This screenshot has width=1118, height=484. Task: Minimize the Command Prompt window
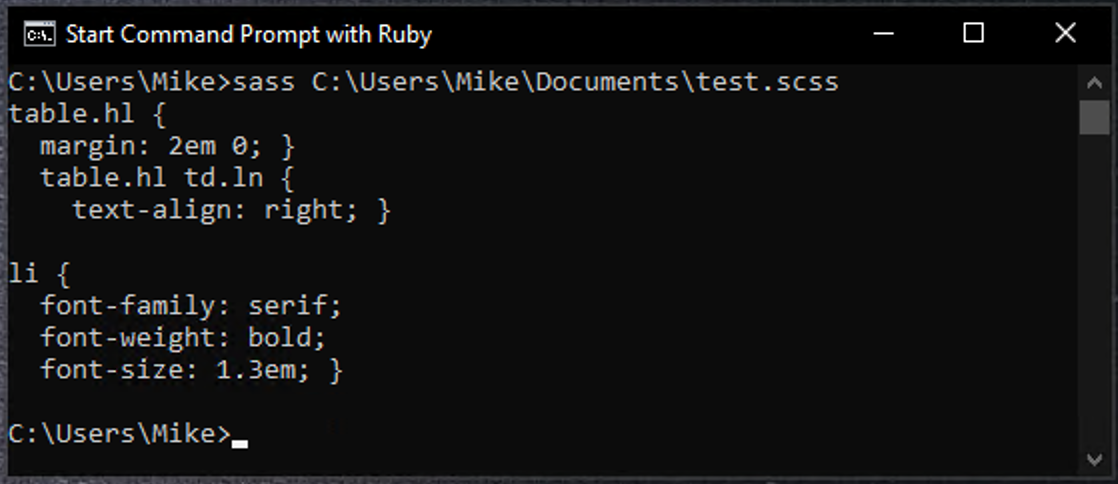882,34
